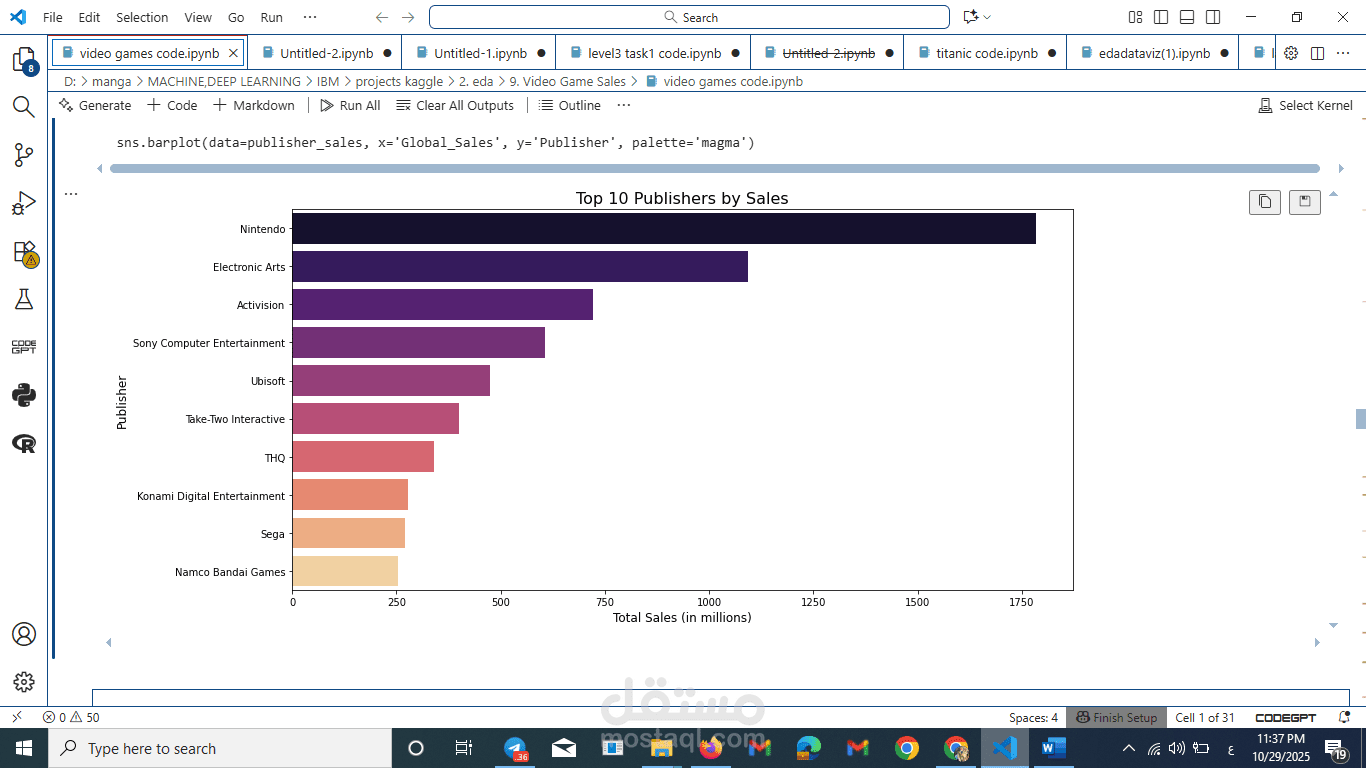This screenshot has height=768, width=1366.
Task: Open editor tab bar more actions
Action: tap(1344, 53)
